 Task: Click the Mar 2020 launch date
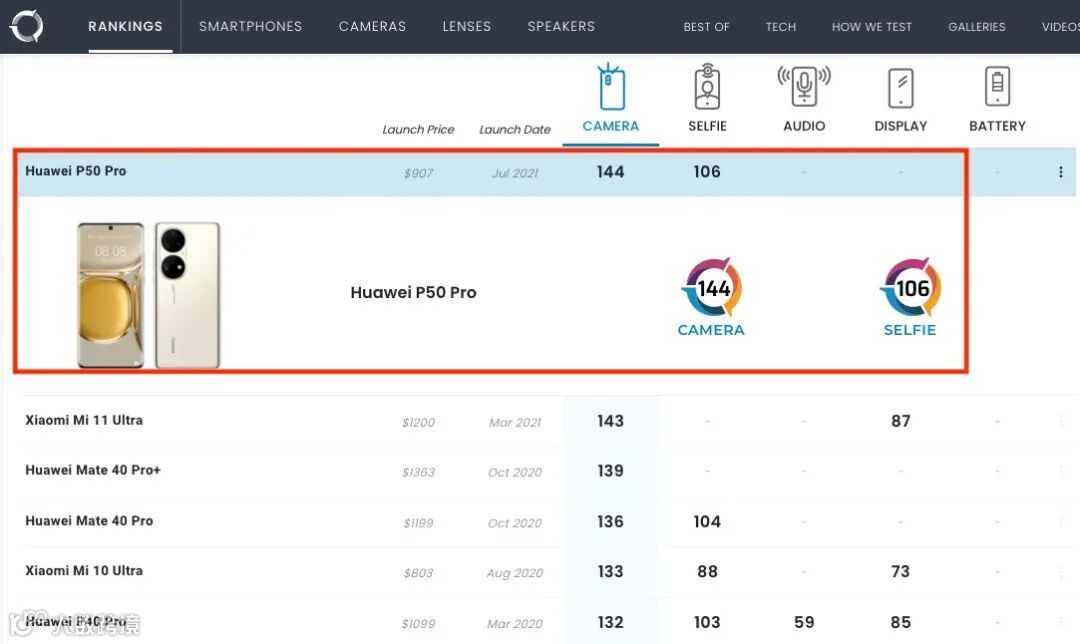point(515,624)
